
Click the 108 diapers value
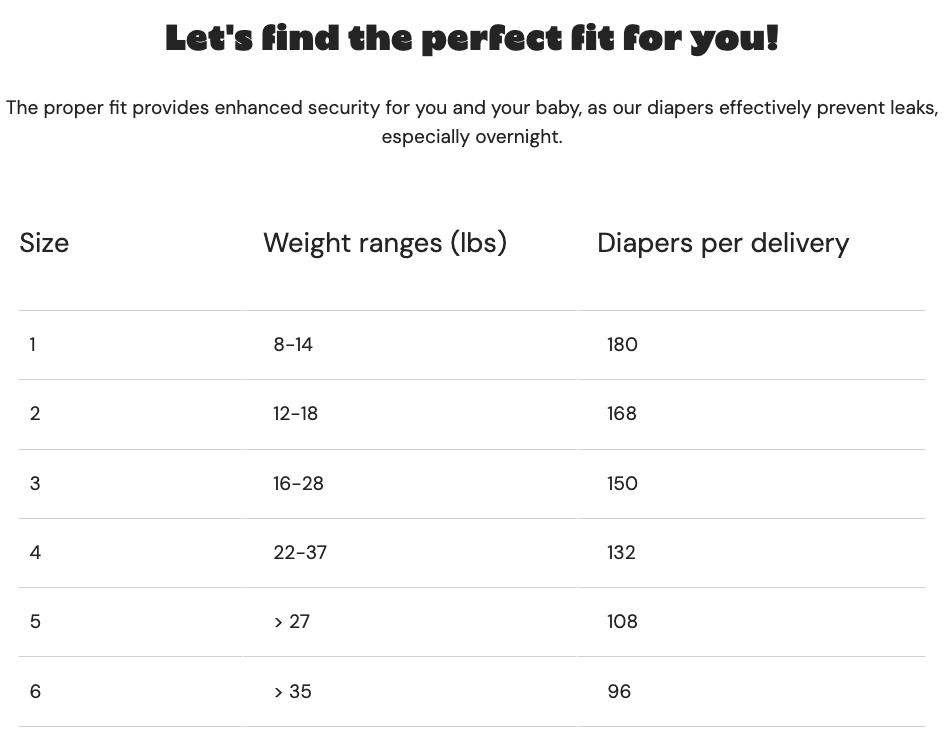(x=622, y=622)
